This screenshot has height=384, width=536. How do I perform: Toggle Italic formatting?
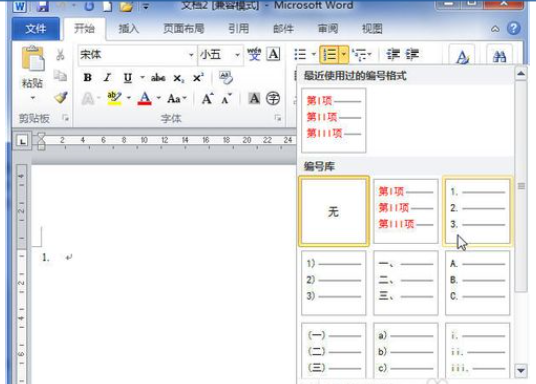107,78
